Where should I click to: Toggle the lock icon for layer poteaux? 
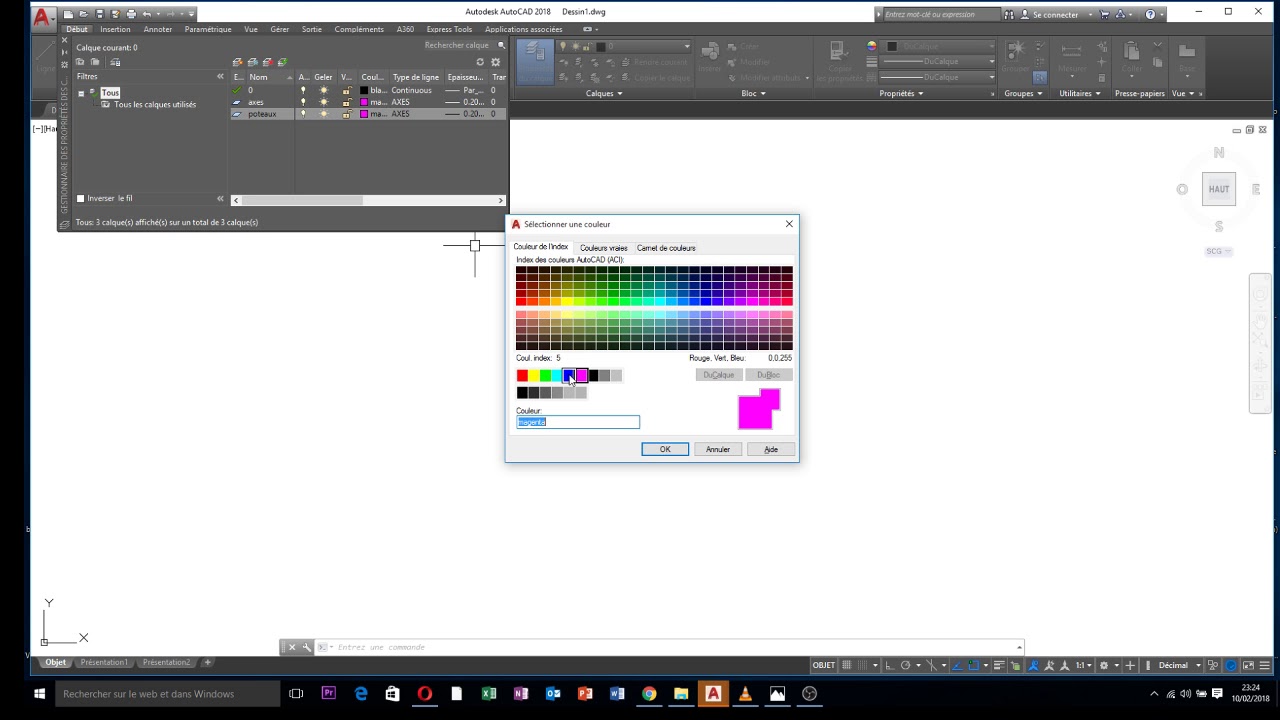point(346,114)
